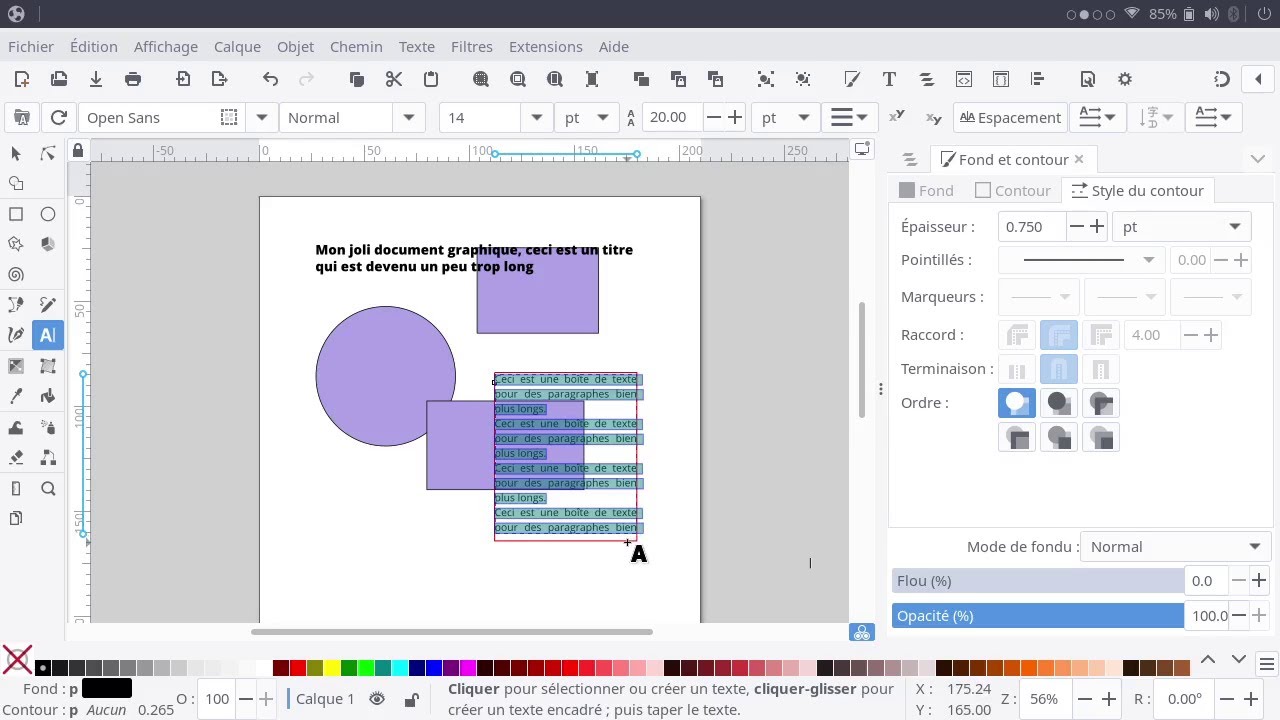Click the Paste clipboard icon
The width and height of the screenshot is (1280, 720).
click(x=431, y=79)
